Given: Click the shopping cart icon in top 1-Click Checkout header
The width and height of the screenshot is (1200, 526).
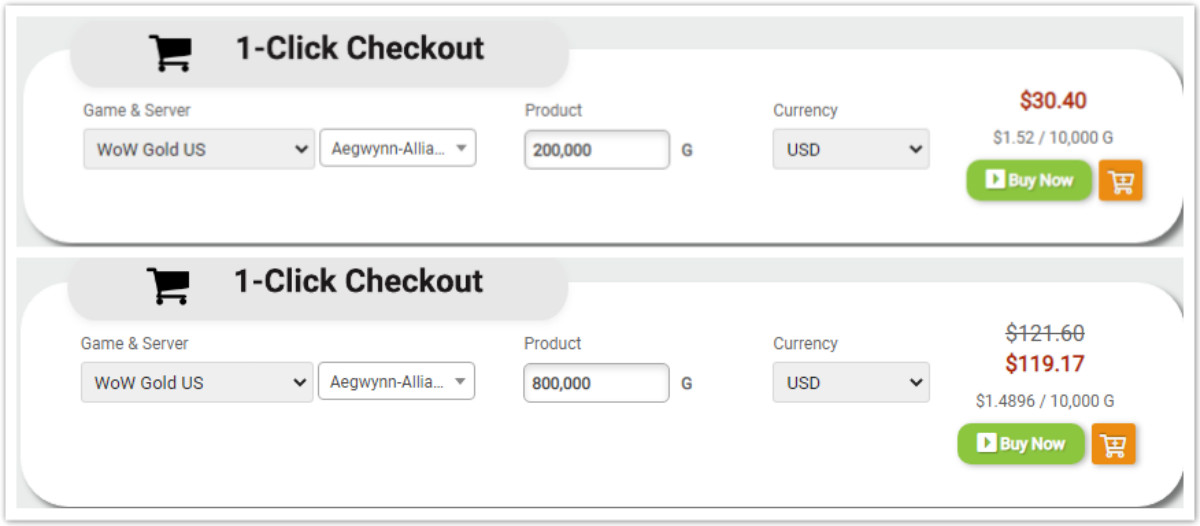Looking at the screenshot, I should tap(171, 52).
